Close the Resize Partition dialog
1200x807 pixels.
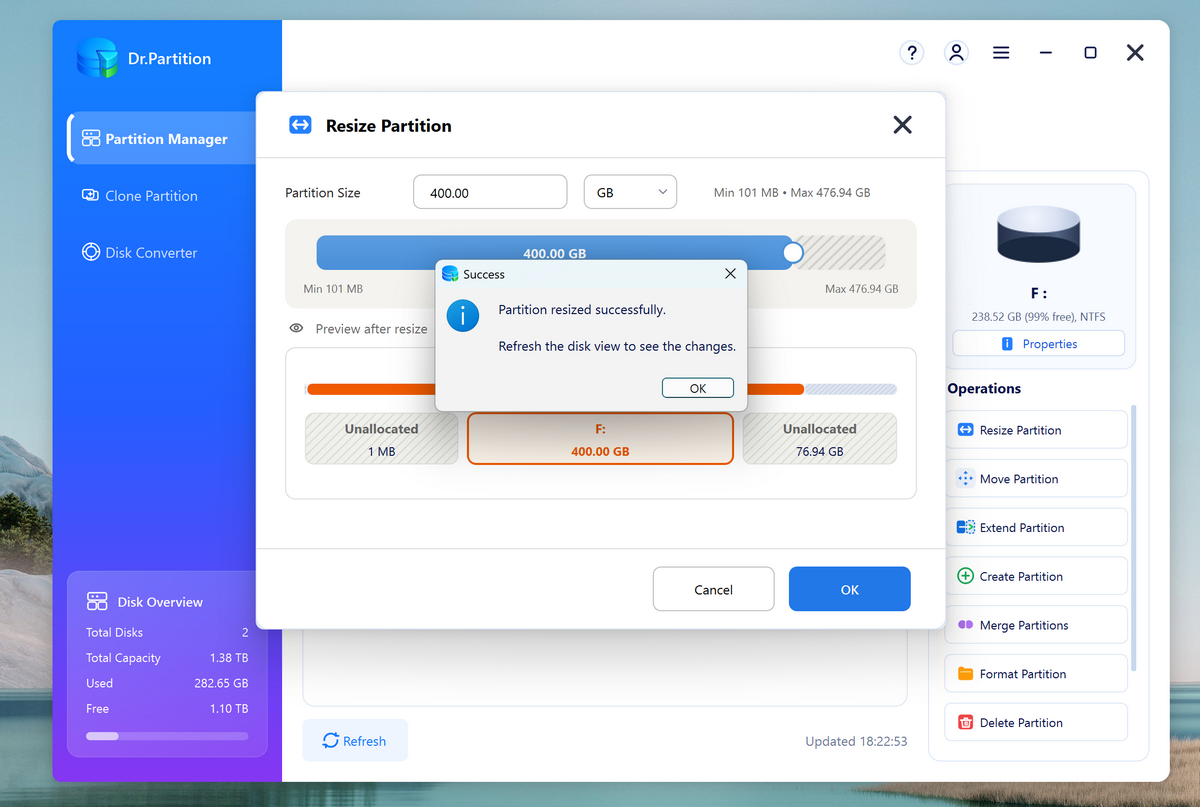[902, 125]
